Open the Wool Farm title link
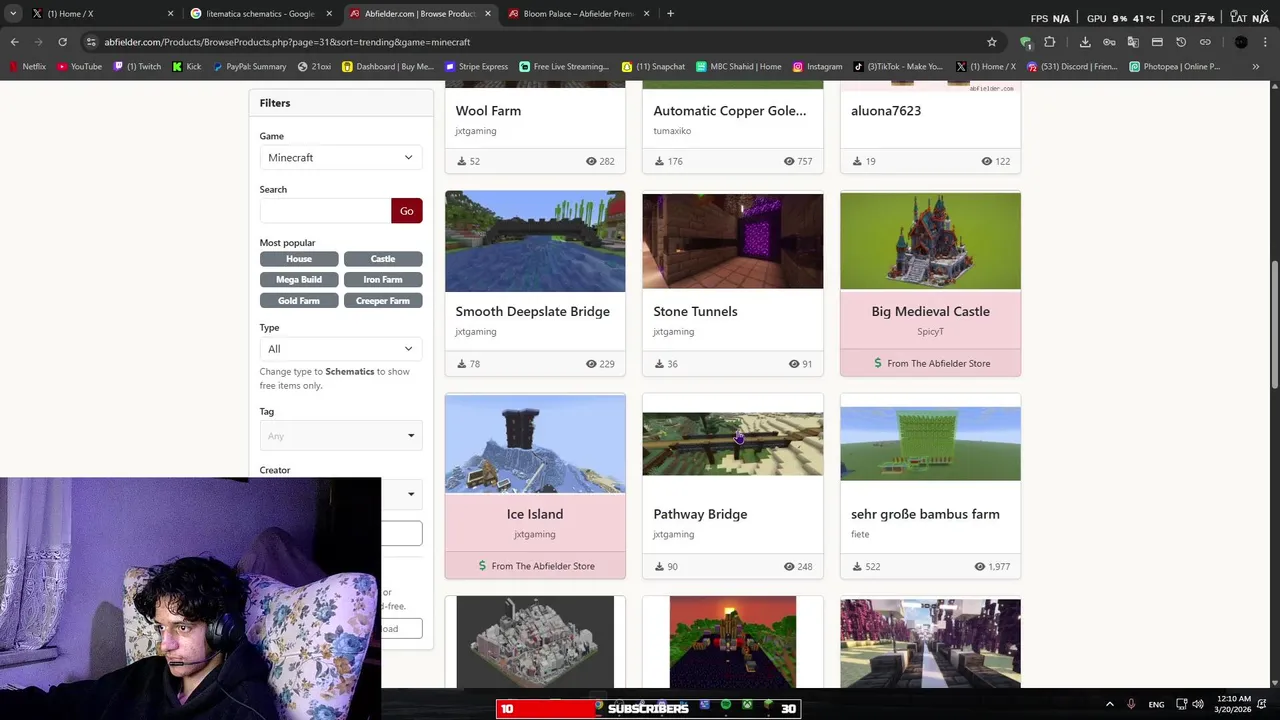 pos(488,111)
